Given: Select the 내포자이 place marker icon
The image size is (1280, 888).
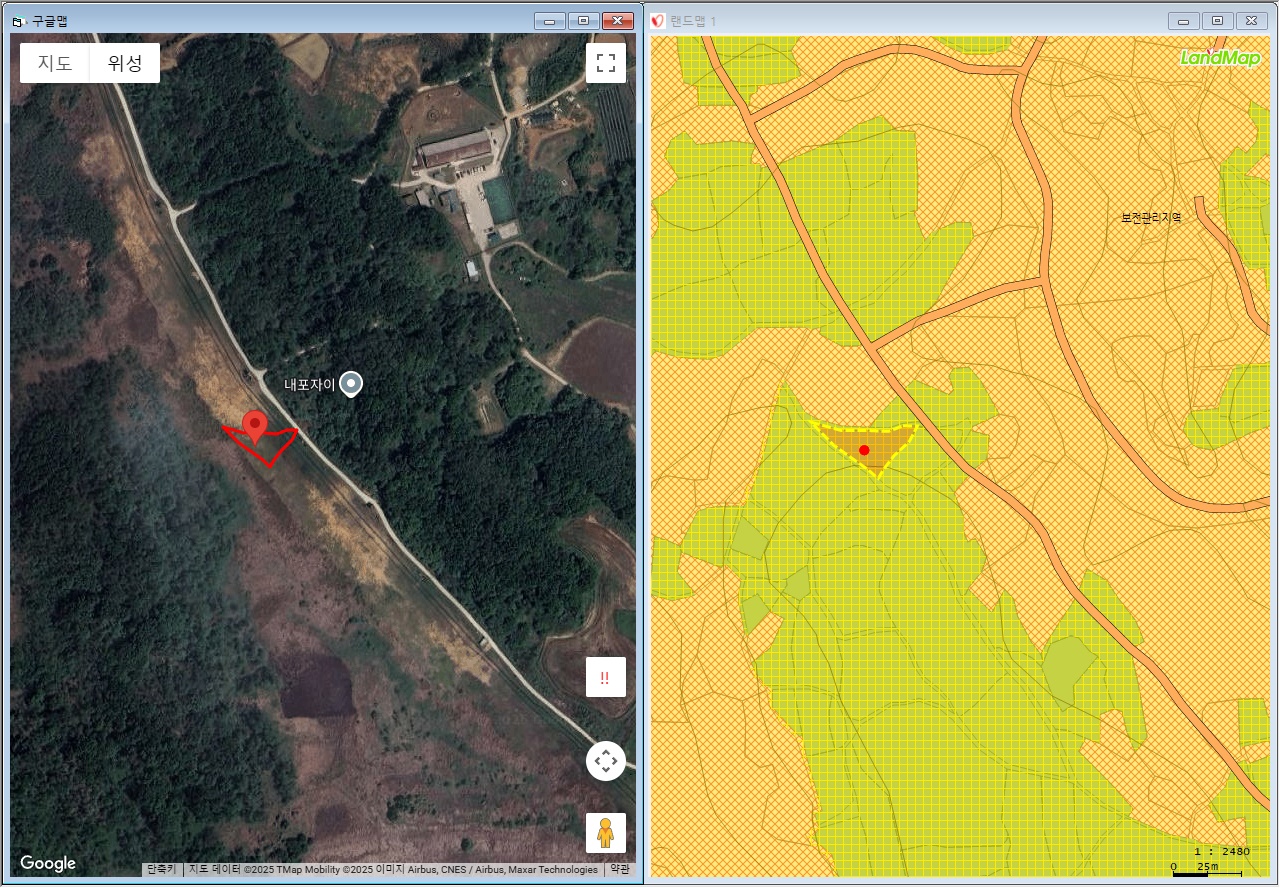Looking at the screenshot, I should [350, 383].
